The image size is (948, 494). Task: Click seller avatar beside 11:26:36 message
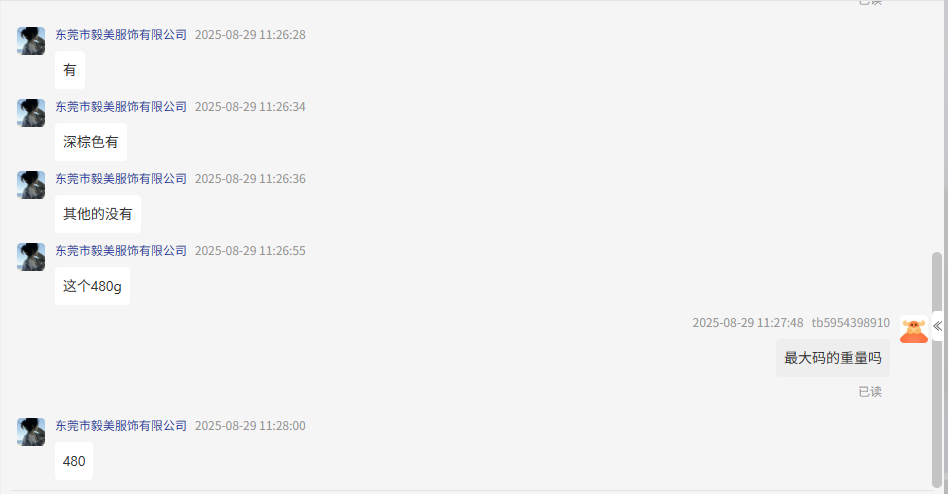31,184
